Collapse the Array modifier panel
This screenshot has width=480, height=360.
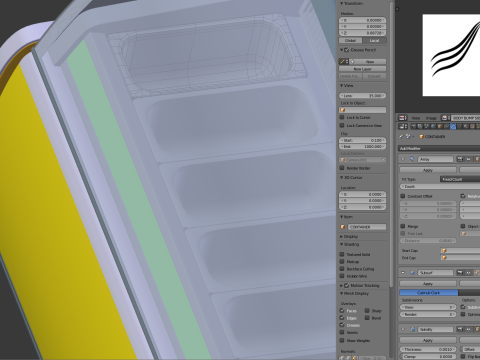[403, 159]
